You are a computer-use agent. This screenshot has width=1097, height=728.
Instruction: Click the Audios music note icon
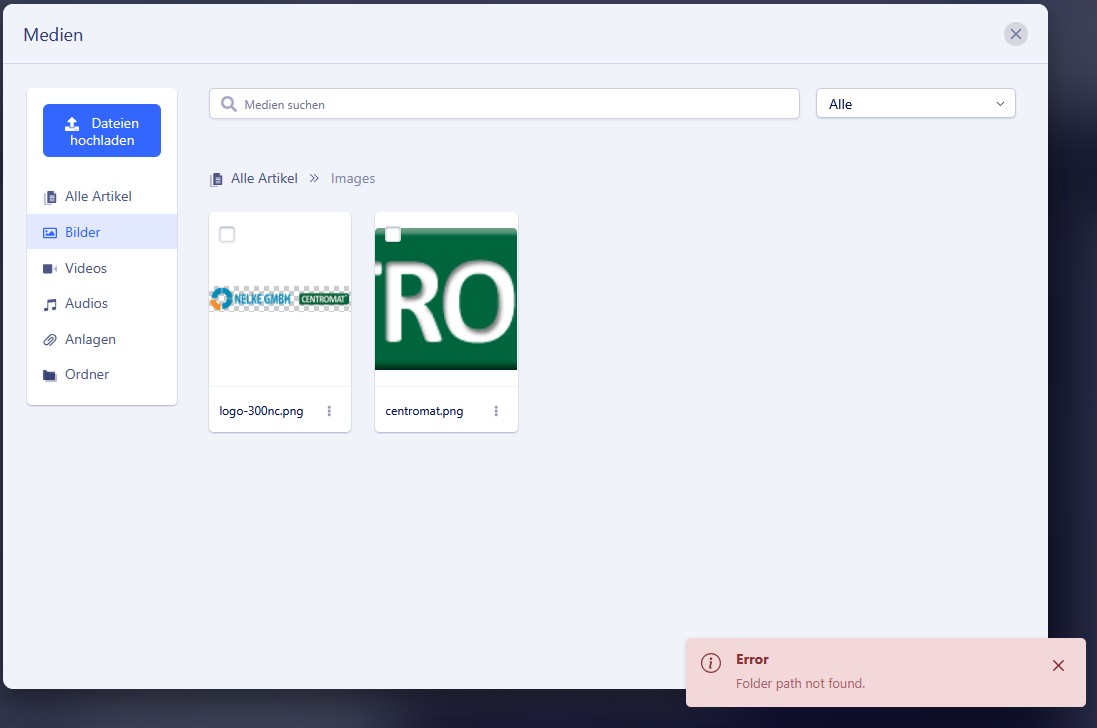pos(50,304)
